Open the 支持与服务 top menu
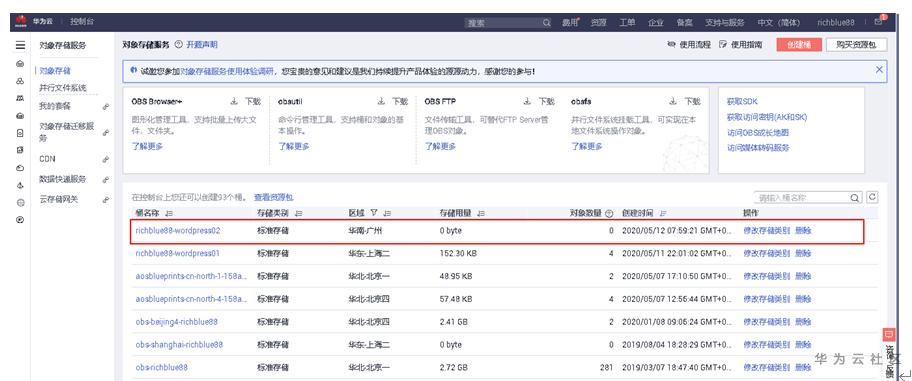The width and height of the screenshot is (912, 381). [x=725, y=23]
